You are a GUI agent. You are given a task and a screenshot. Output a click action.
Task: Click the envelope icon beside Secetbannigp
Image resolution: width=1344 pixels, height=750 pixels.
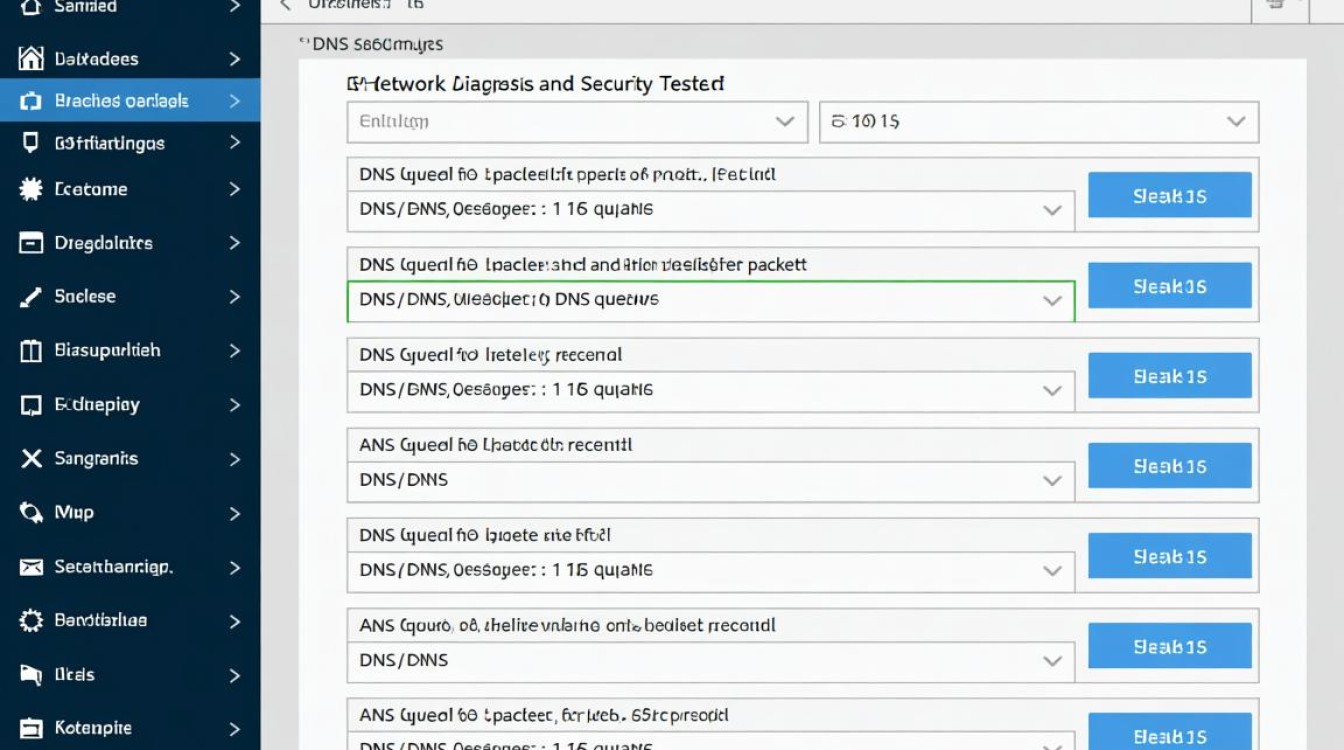pyautogui.click(x=31, y=567)
